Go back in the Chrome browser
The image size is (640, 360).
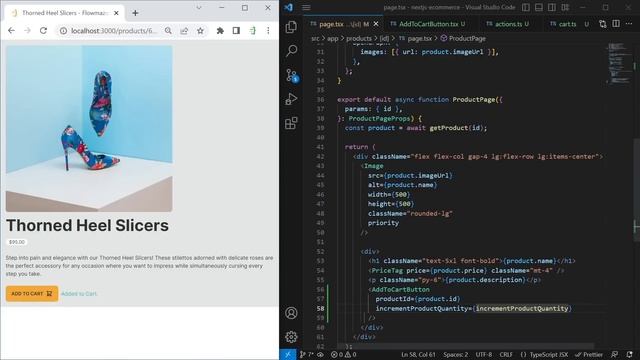coord(11,31)
